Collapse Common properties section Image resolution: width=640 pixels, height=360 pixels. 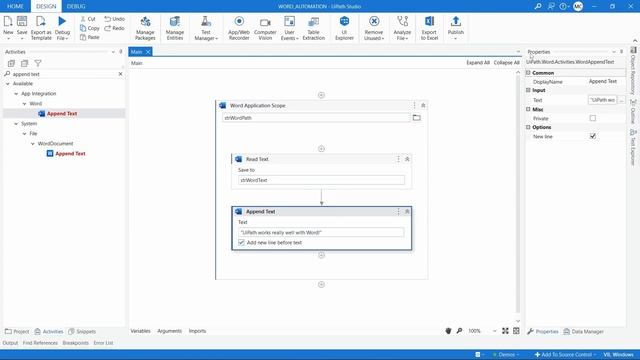[528, 73]
